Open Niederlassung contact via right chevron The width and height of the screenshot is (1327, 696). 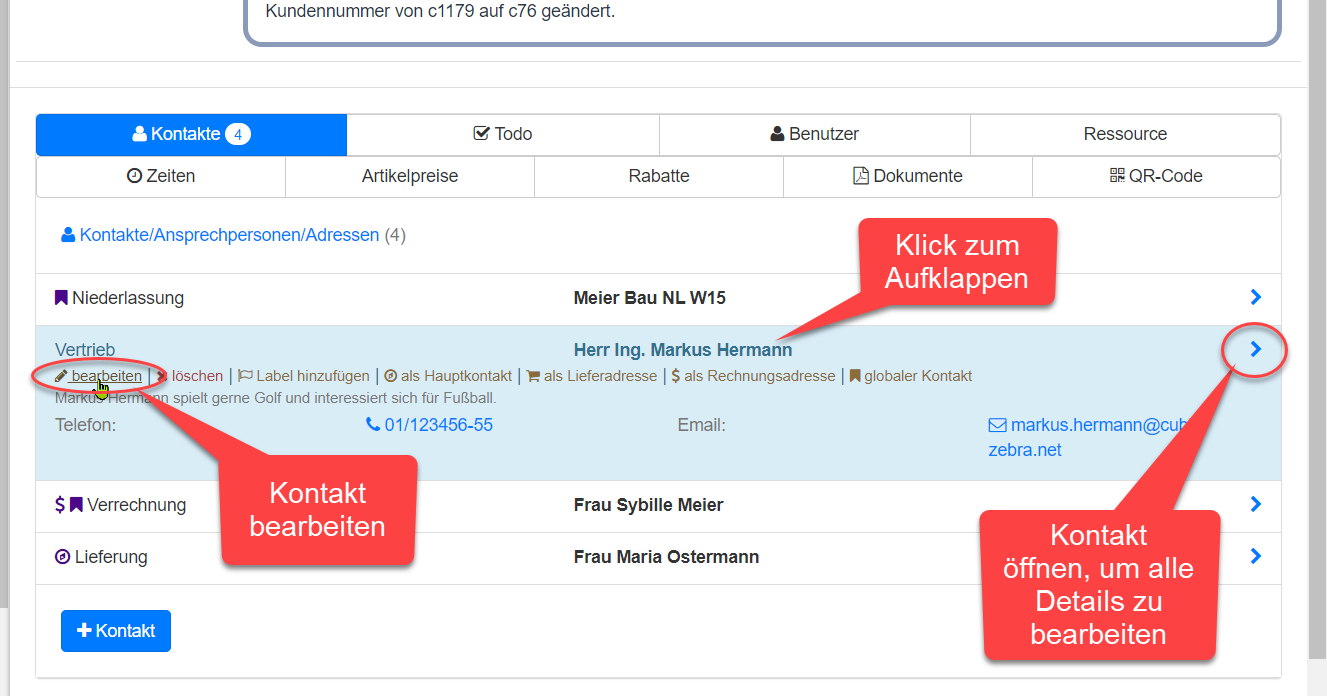pos(1256,297)
